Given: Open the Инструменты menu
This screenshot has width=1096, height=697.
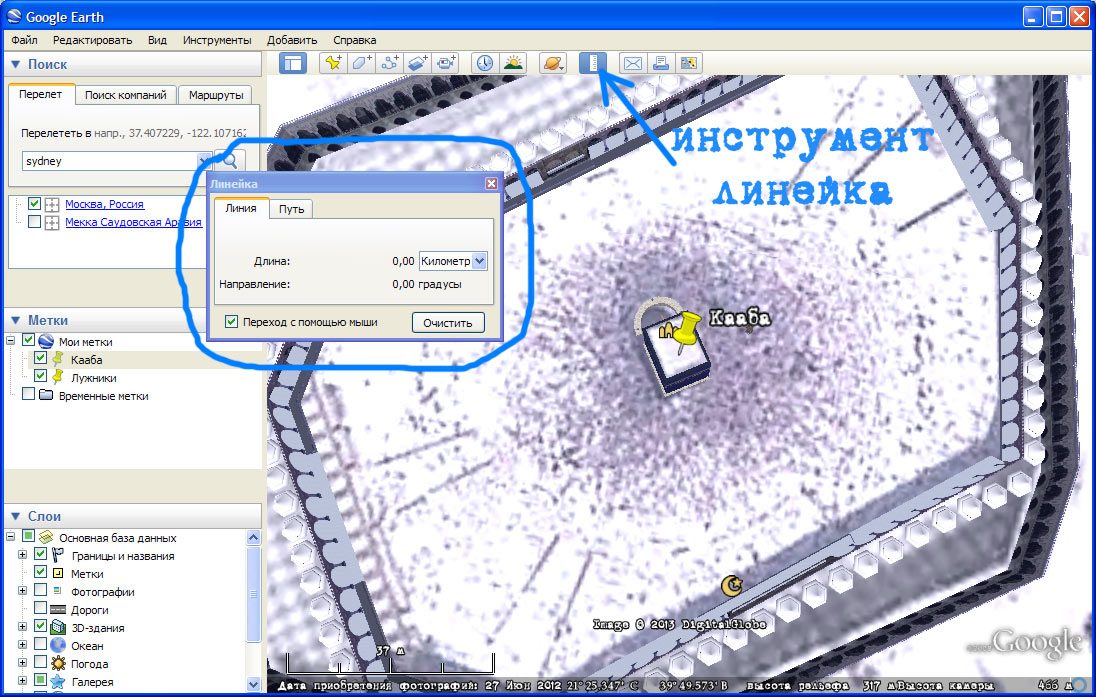Looking at the screenshot, I should click(217, 40).
